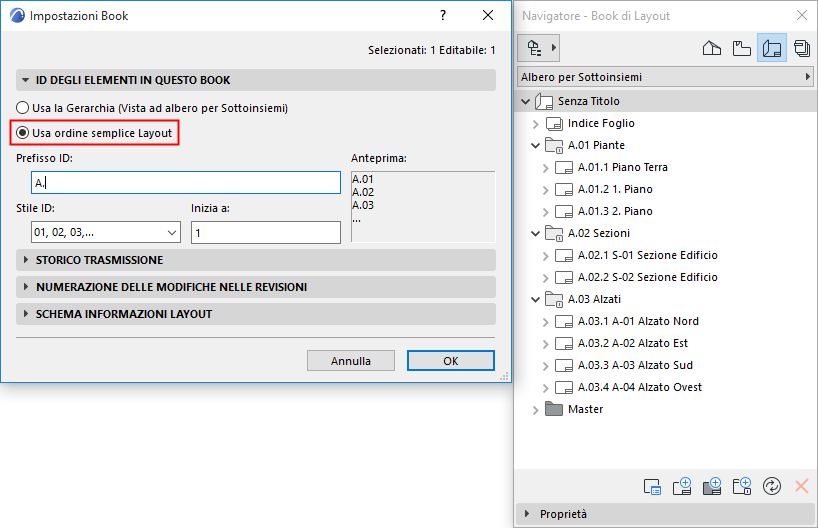Click the A.02 Sezioni subset folder icon

(x=554, y=233)
